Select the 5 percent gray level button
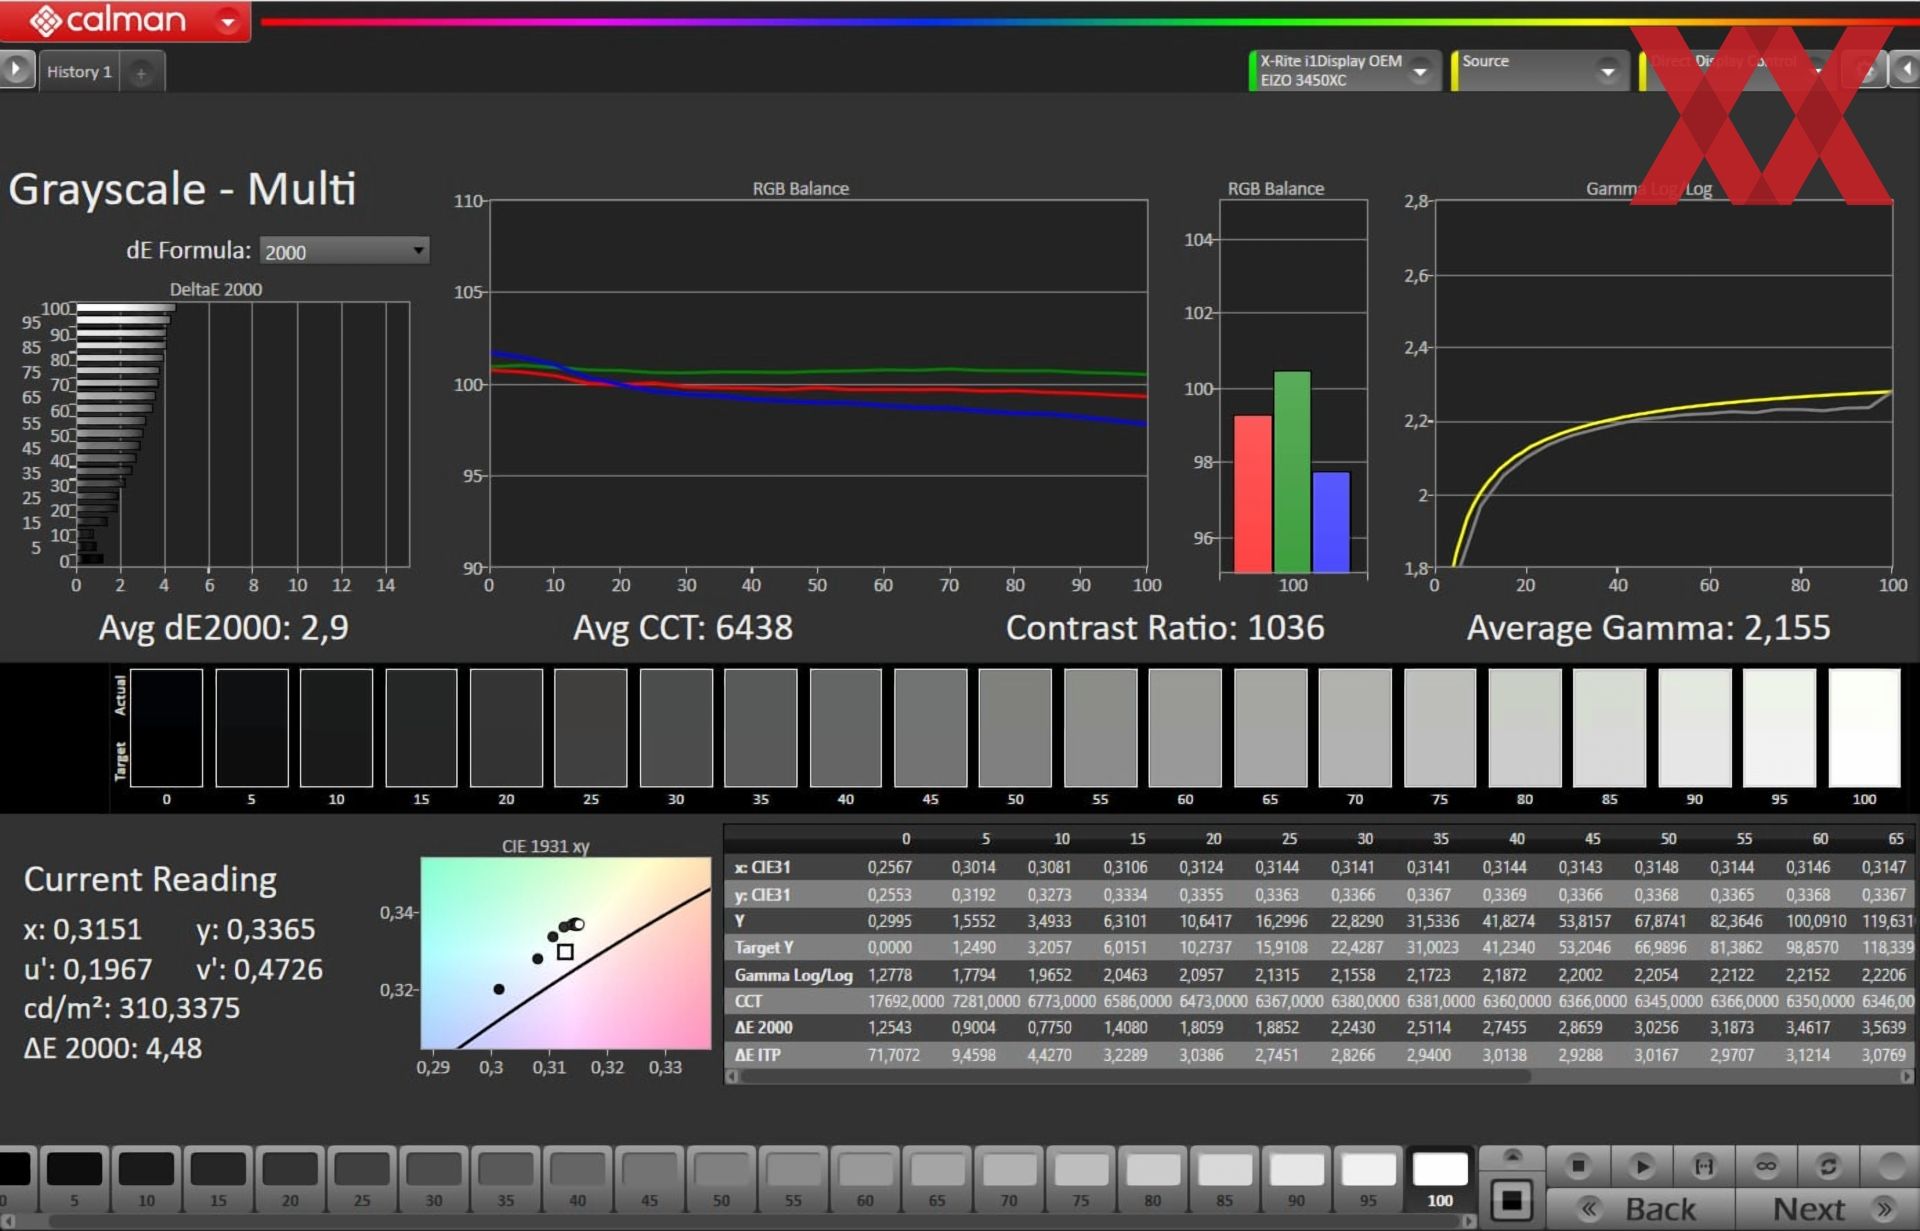This screenshot has width=1920, height=1231. pos(75,1180)
